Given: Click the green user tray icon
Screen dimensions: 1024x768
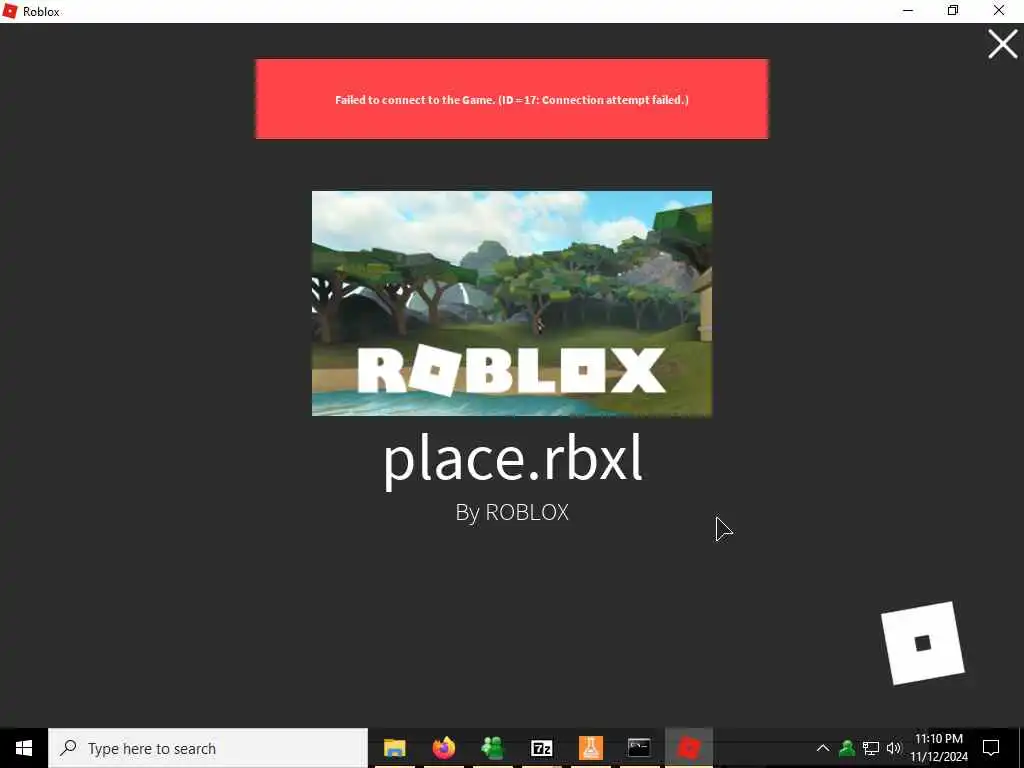Looking at the screenshot, I should tap(847, 748).
